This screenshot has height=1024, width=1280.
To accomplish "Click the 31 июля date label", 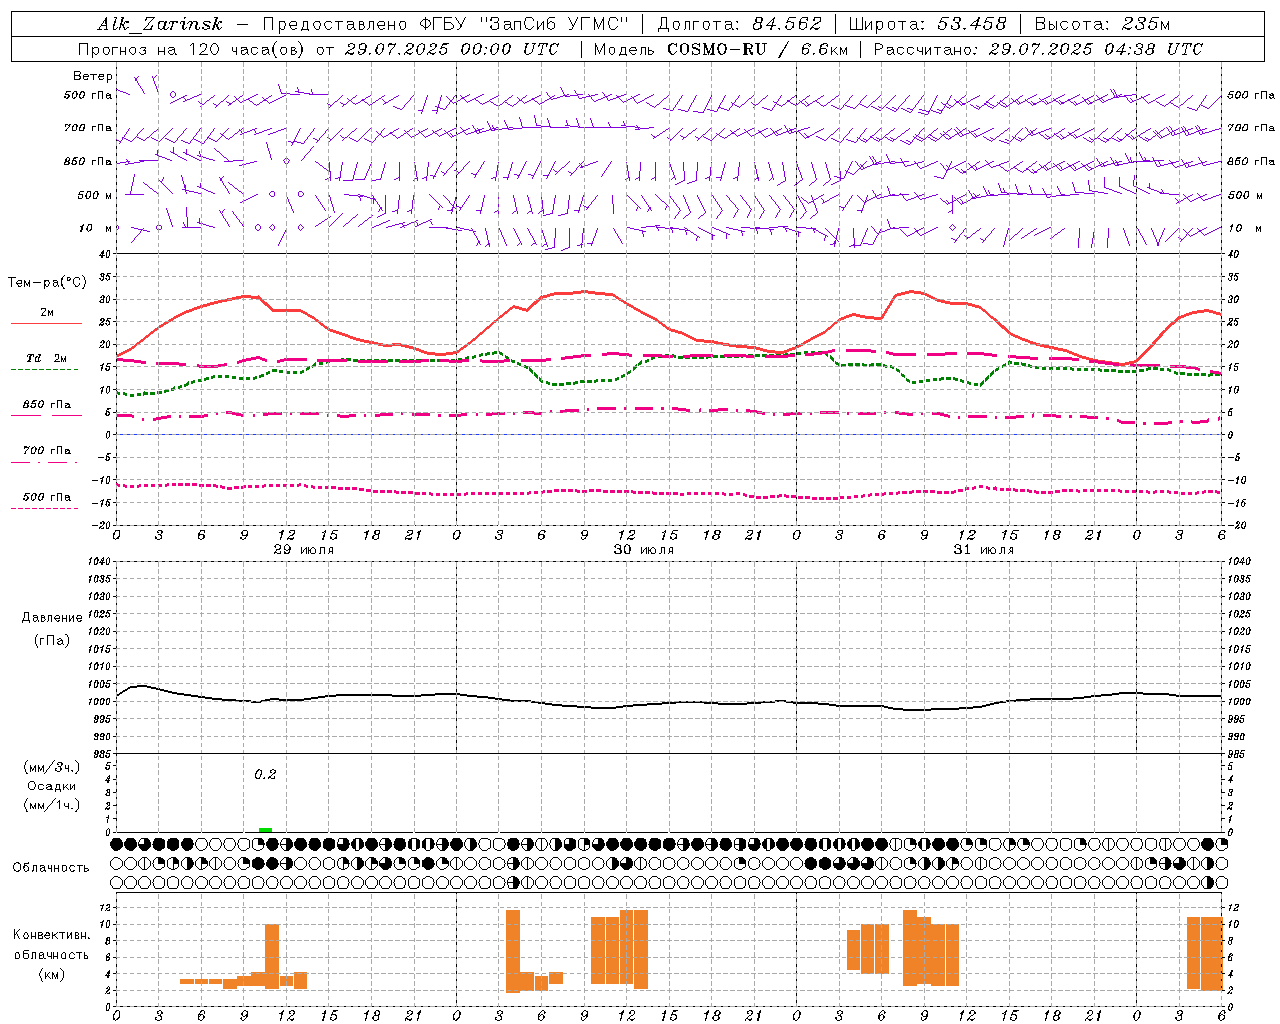I will 984,550.
